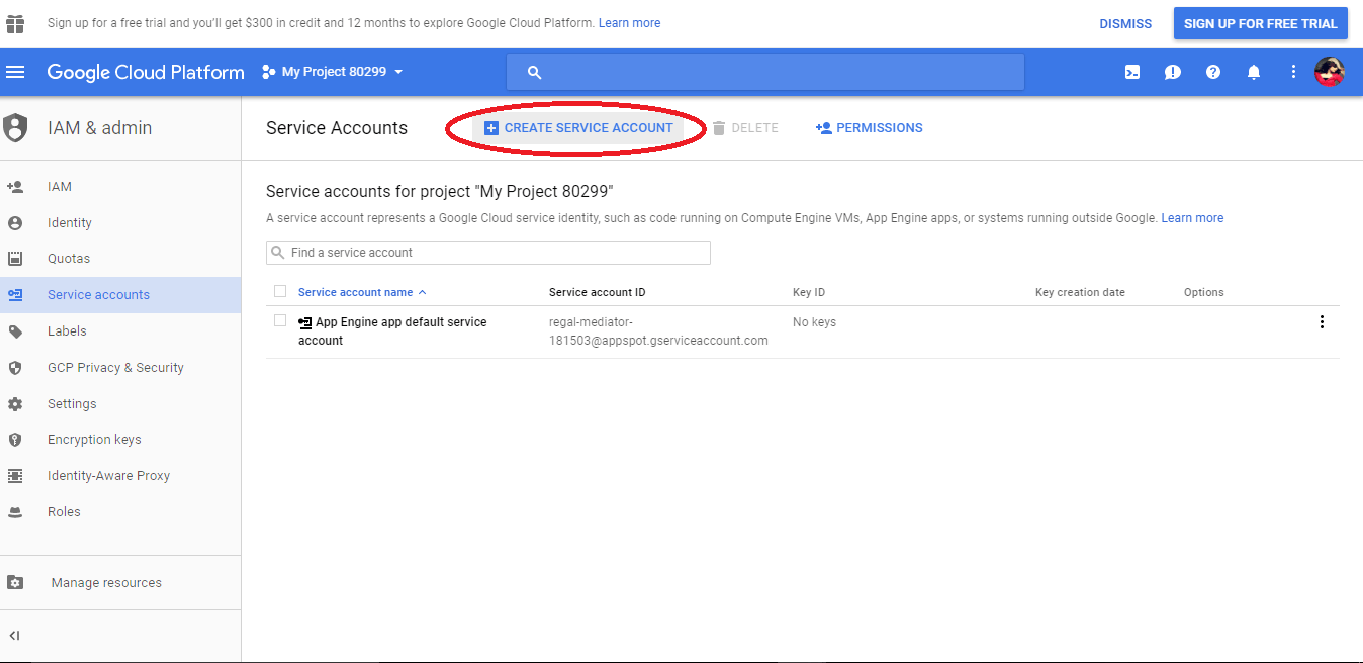
Task: Click the add-person icon beside Permissions
Action: point(824,128)
